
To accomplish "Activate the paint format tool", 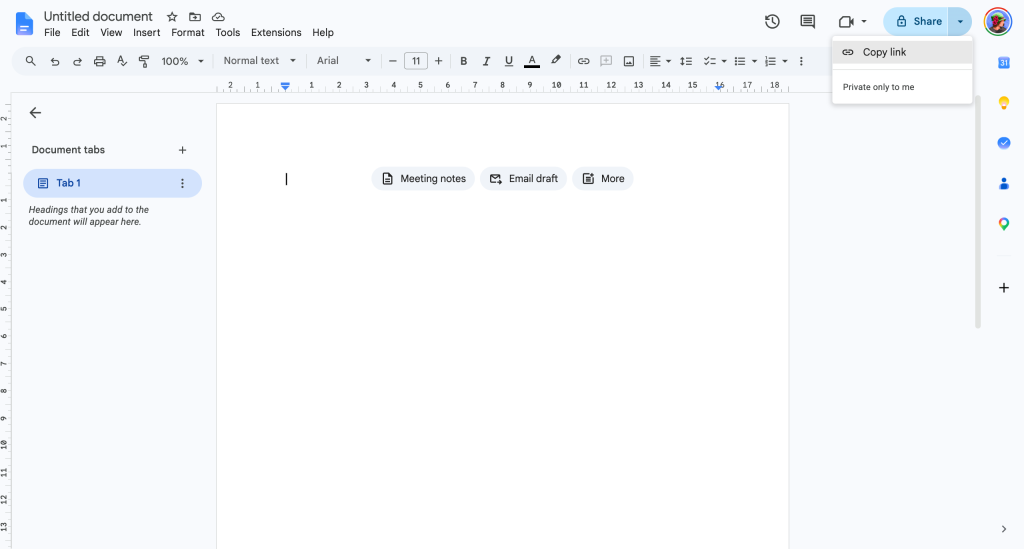I will click(x=144, y=61).
